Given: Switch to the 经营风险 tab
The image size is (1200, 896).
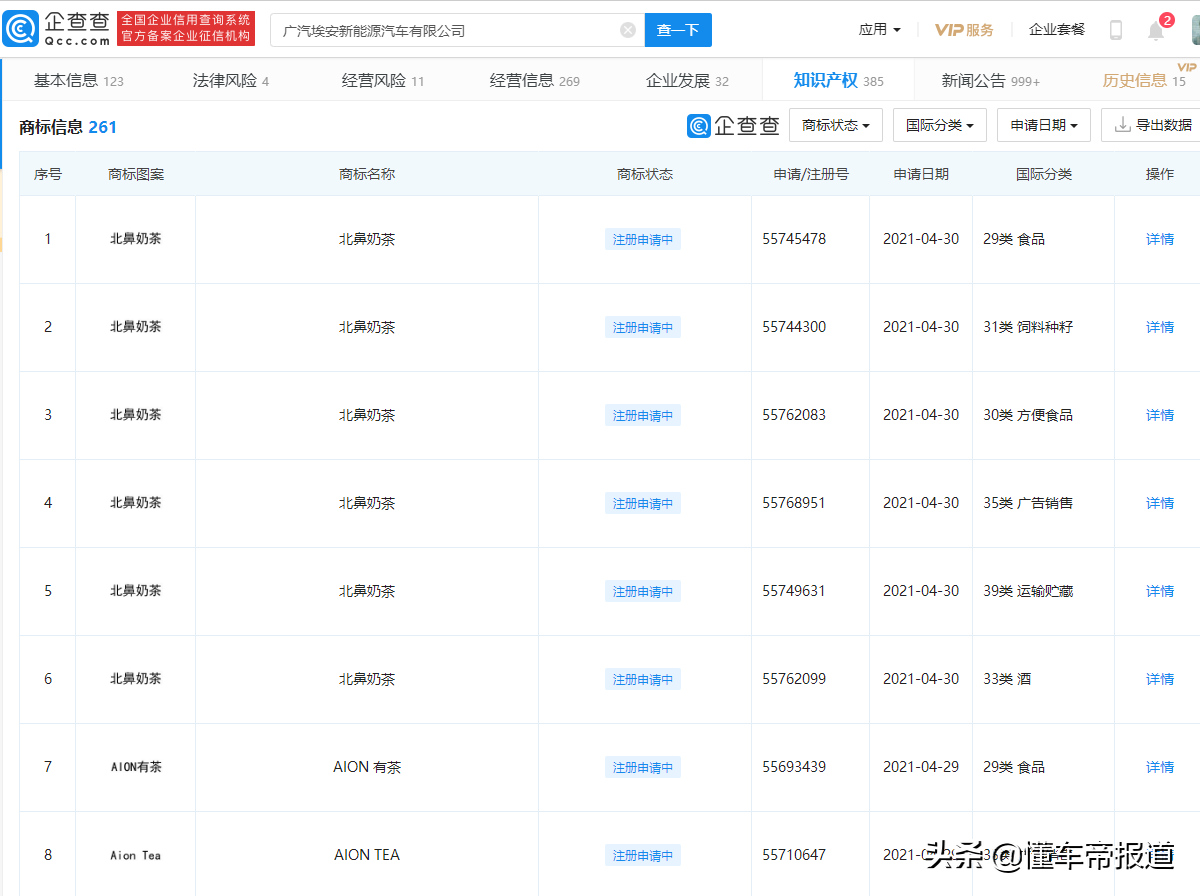Looking at the screenshot, I should click(383, 81).
